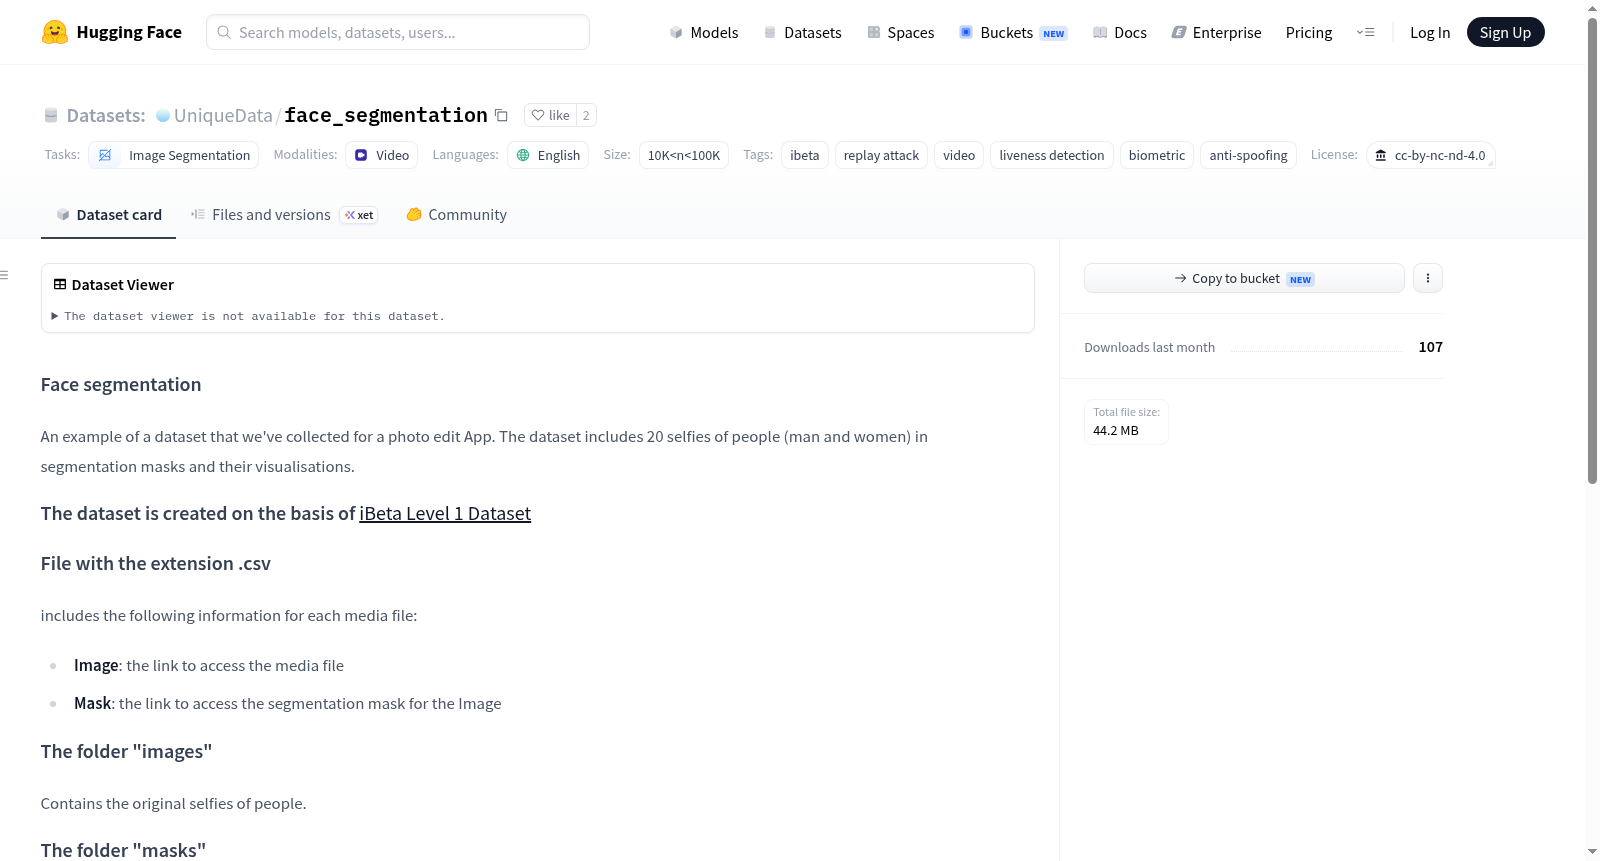
Task: Toggle table of contents sidebar icon
Action: click(x=4, y=275)
